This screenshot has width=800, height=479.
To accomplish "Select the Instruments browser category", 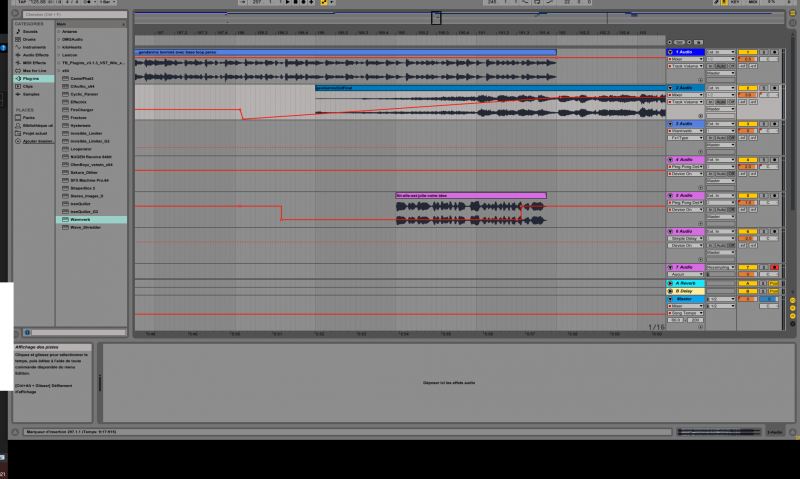I will pyautogui.click(x=34, y=47).
